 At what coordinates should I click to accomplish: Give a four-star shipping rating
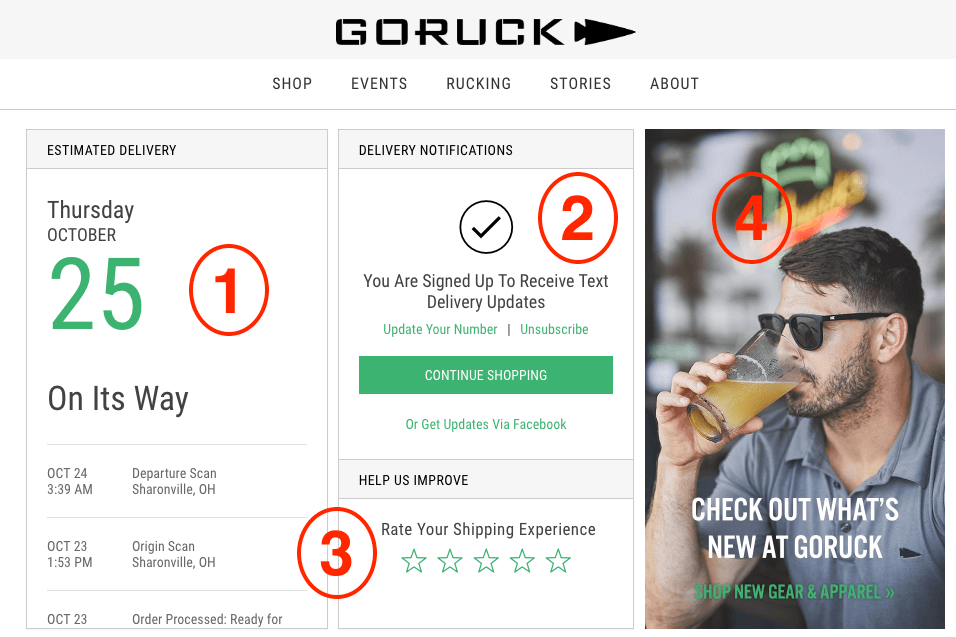click(522, 561)
